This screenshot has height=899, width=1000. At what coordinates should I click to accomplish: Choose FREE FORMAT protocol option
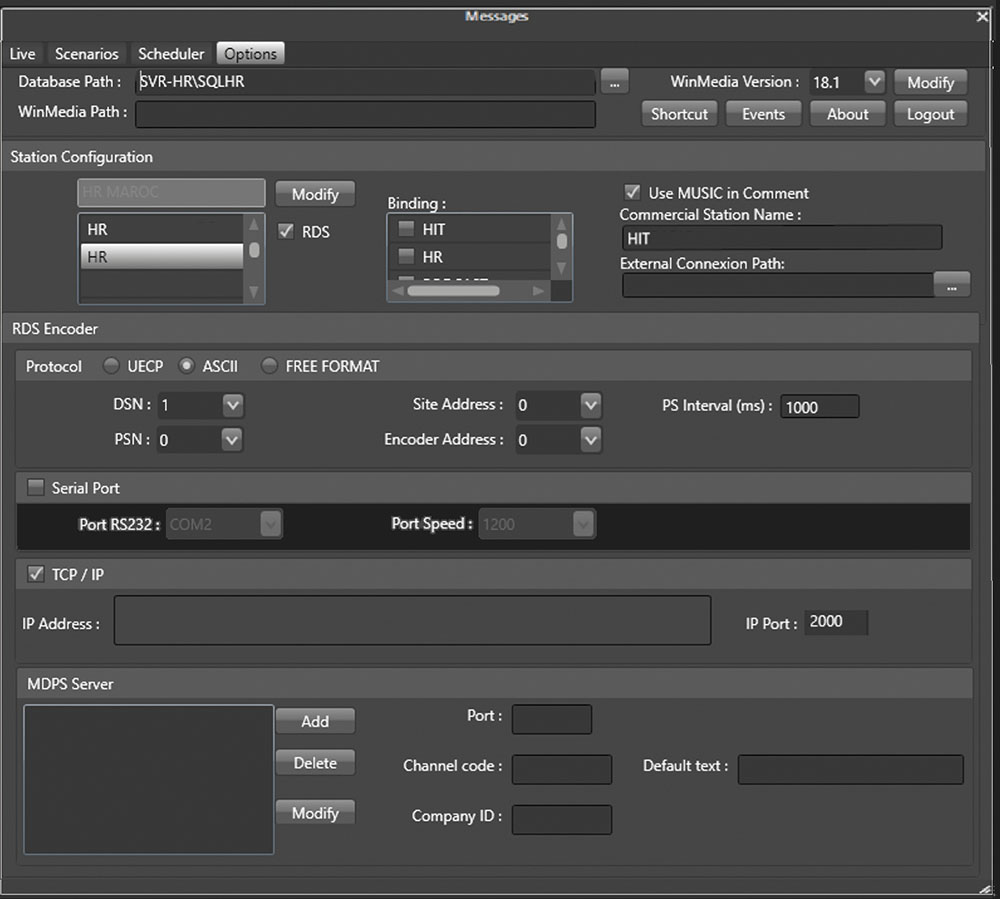(269, 366)
